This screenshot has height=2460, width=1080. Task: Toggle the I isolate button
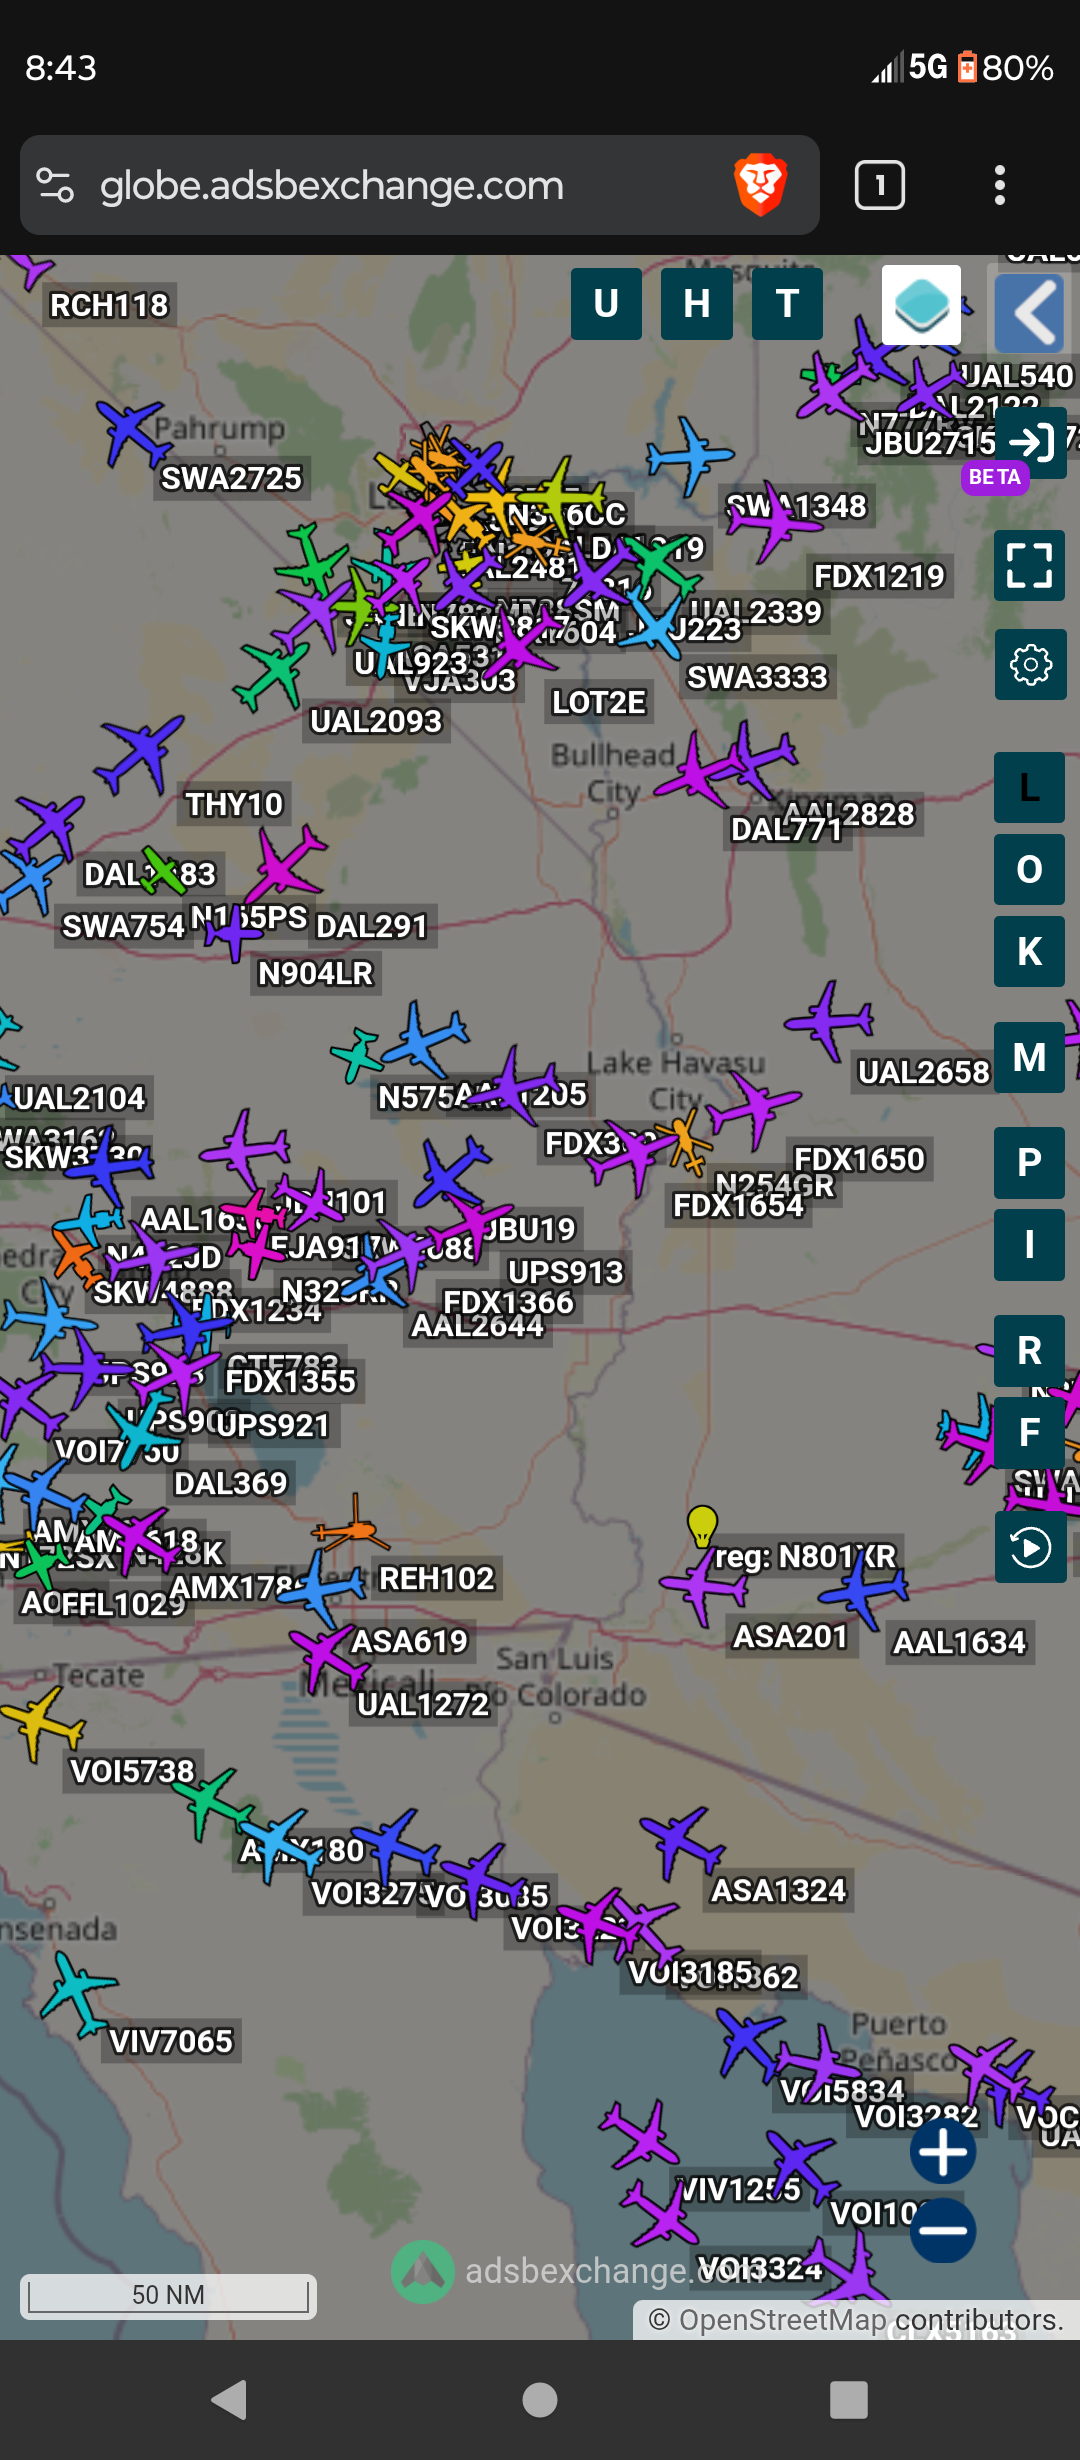point(1030,1245)
